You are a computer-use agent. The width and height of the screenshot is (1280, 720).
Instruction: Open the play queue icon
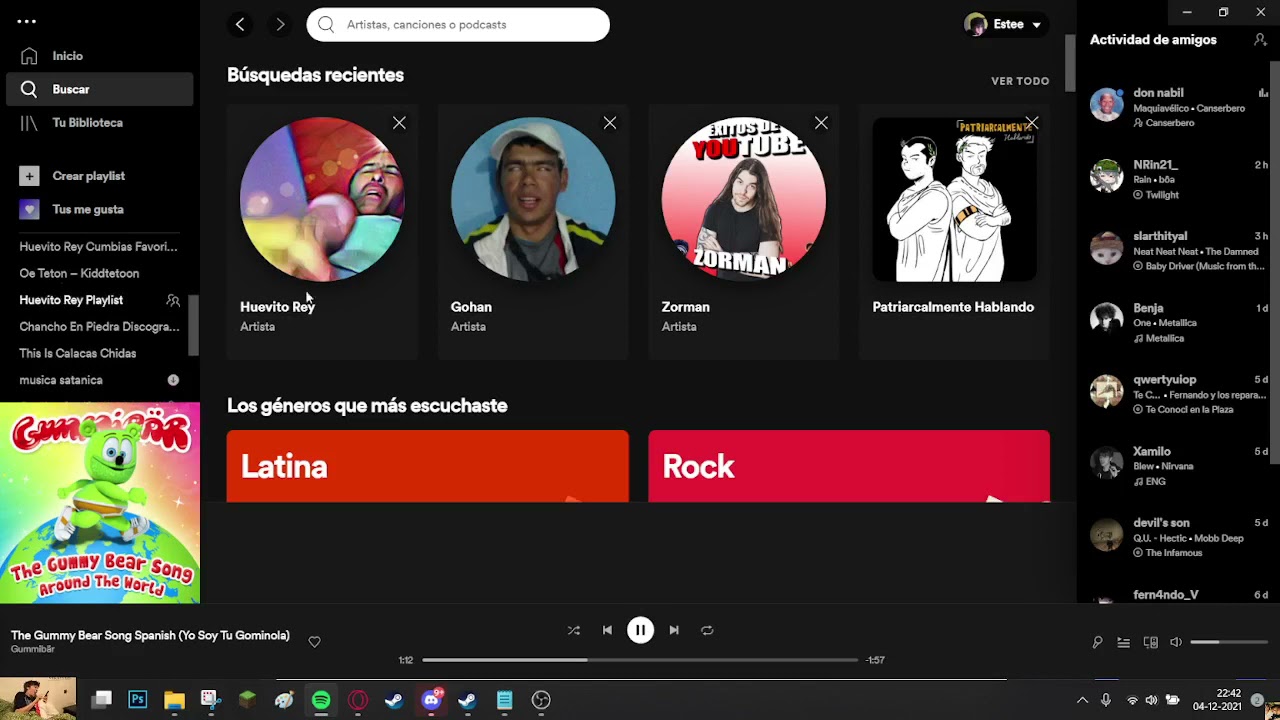pyautogui.click(x=1123, y=642)
